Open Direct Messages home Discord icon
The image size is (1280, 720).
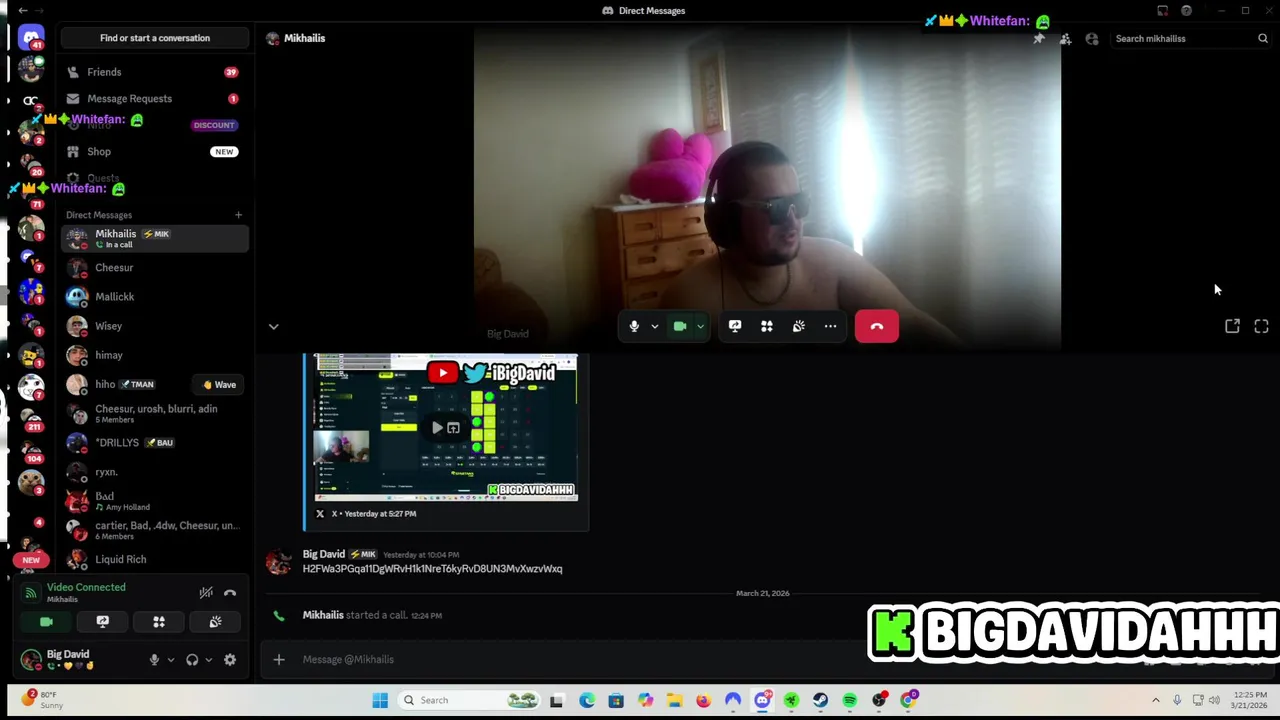pyautogui.click(x=31, y=39)
